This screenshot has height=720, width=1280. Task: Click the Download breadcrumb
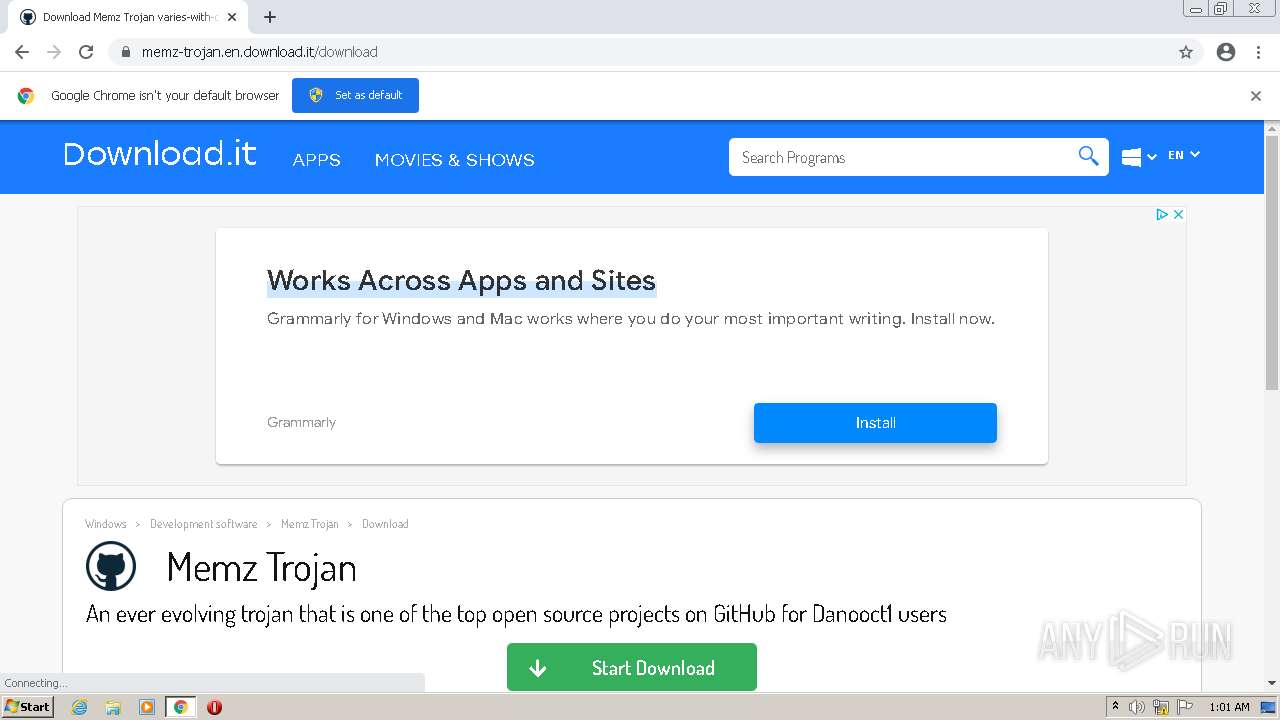coord(385,524)
